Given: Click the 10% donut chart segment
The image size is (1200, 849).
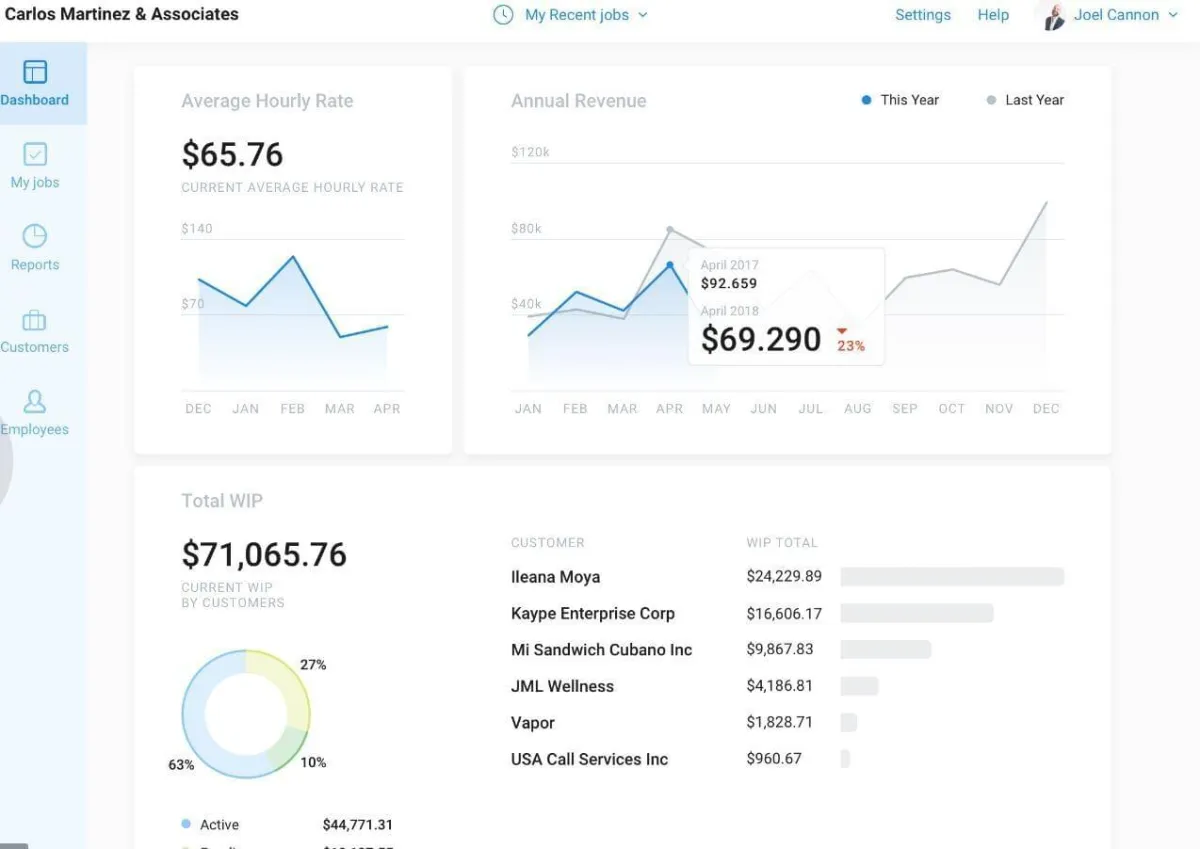Looking at the screenshot, I should point(290,748).
